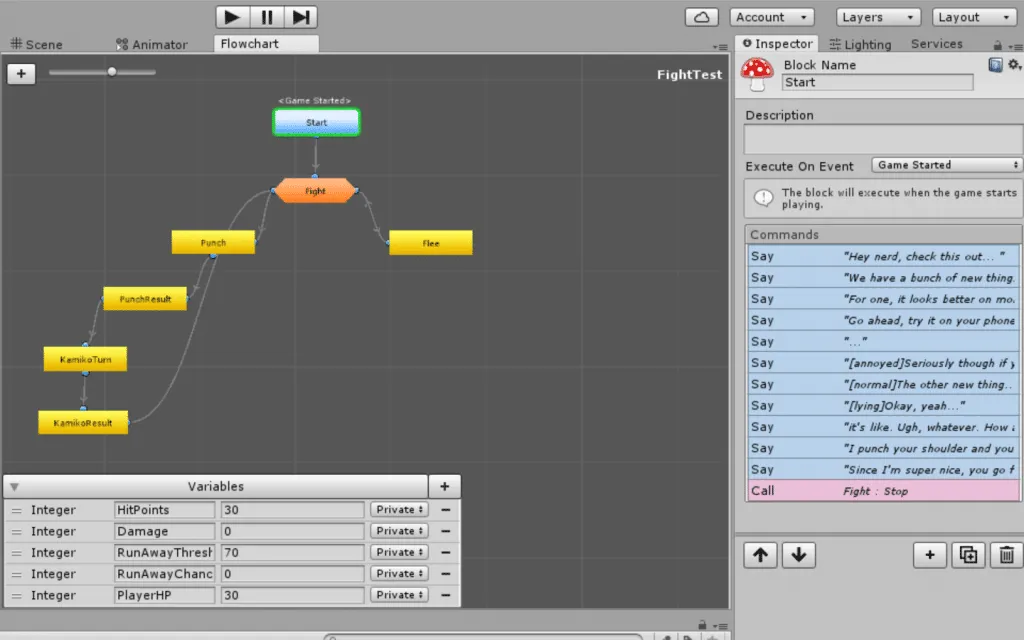The width and height of the screenshot is (1024, 640).
Task: Open the Execute On Event dropdown showing Game Started
Action: pyautogui.click(x=946, y=165)
